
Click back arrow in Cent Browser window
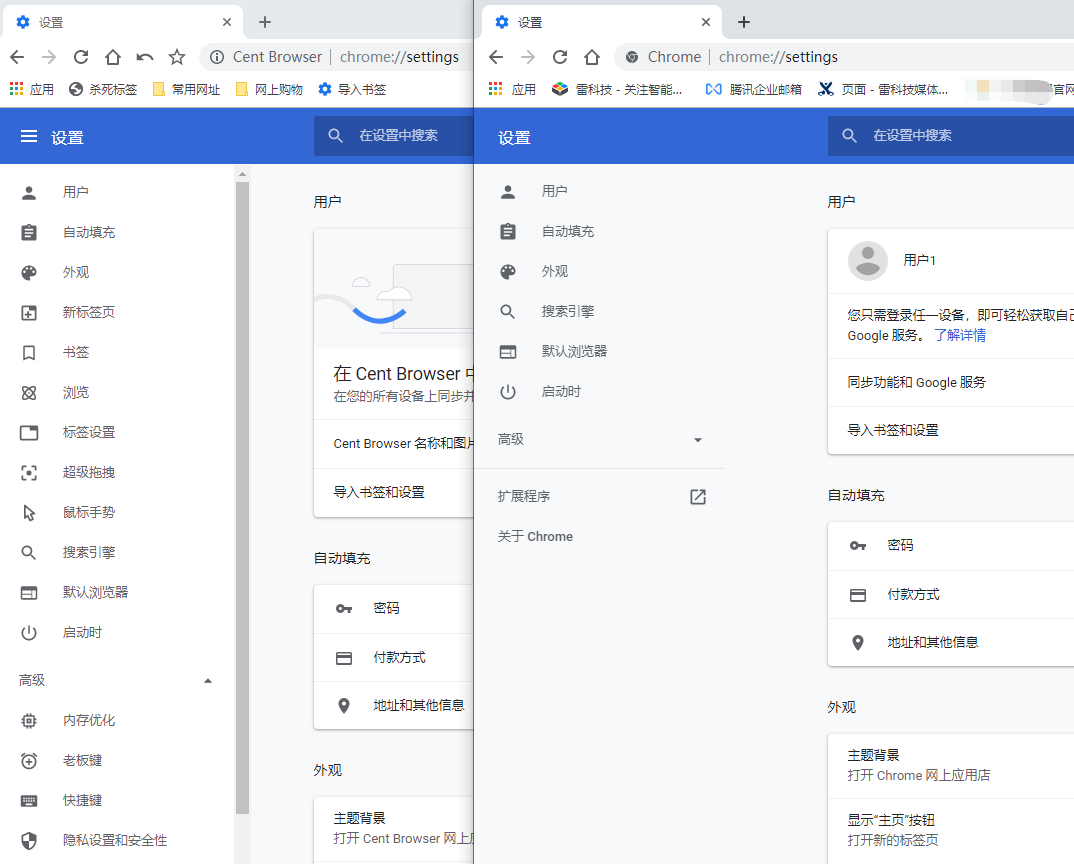pyautogui.click(x=17, y=57)
